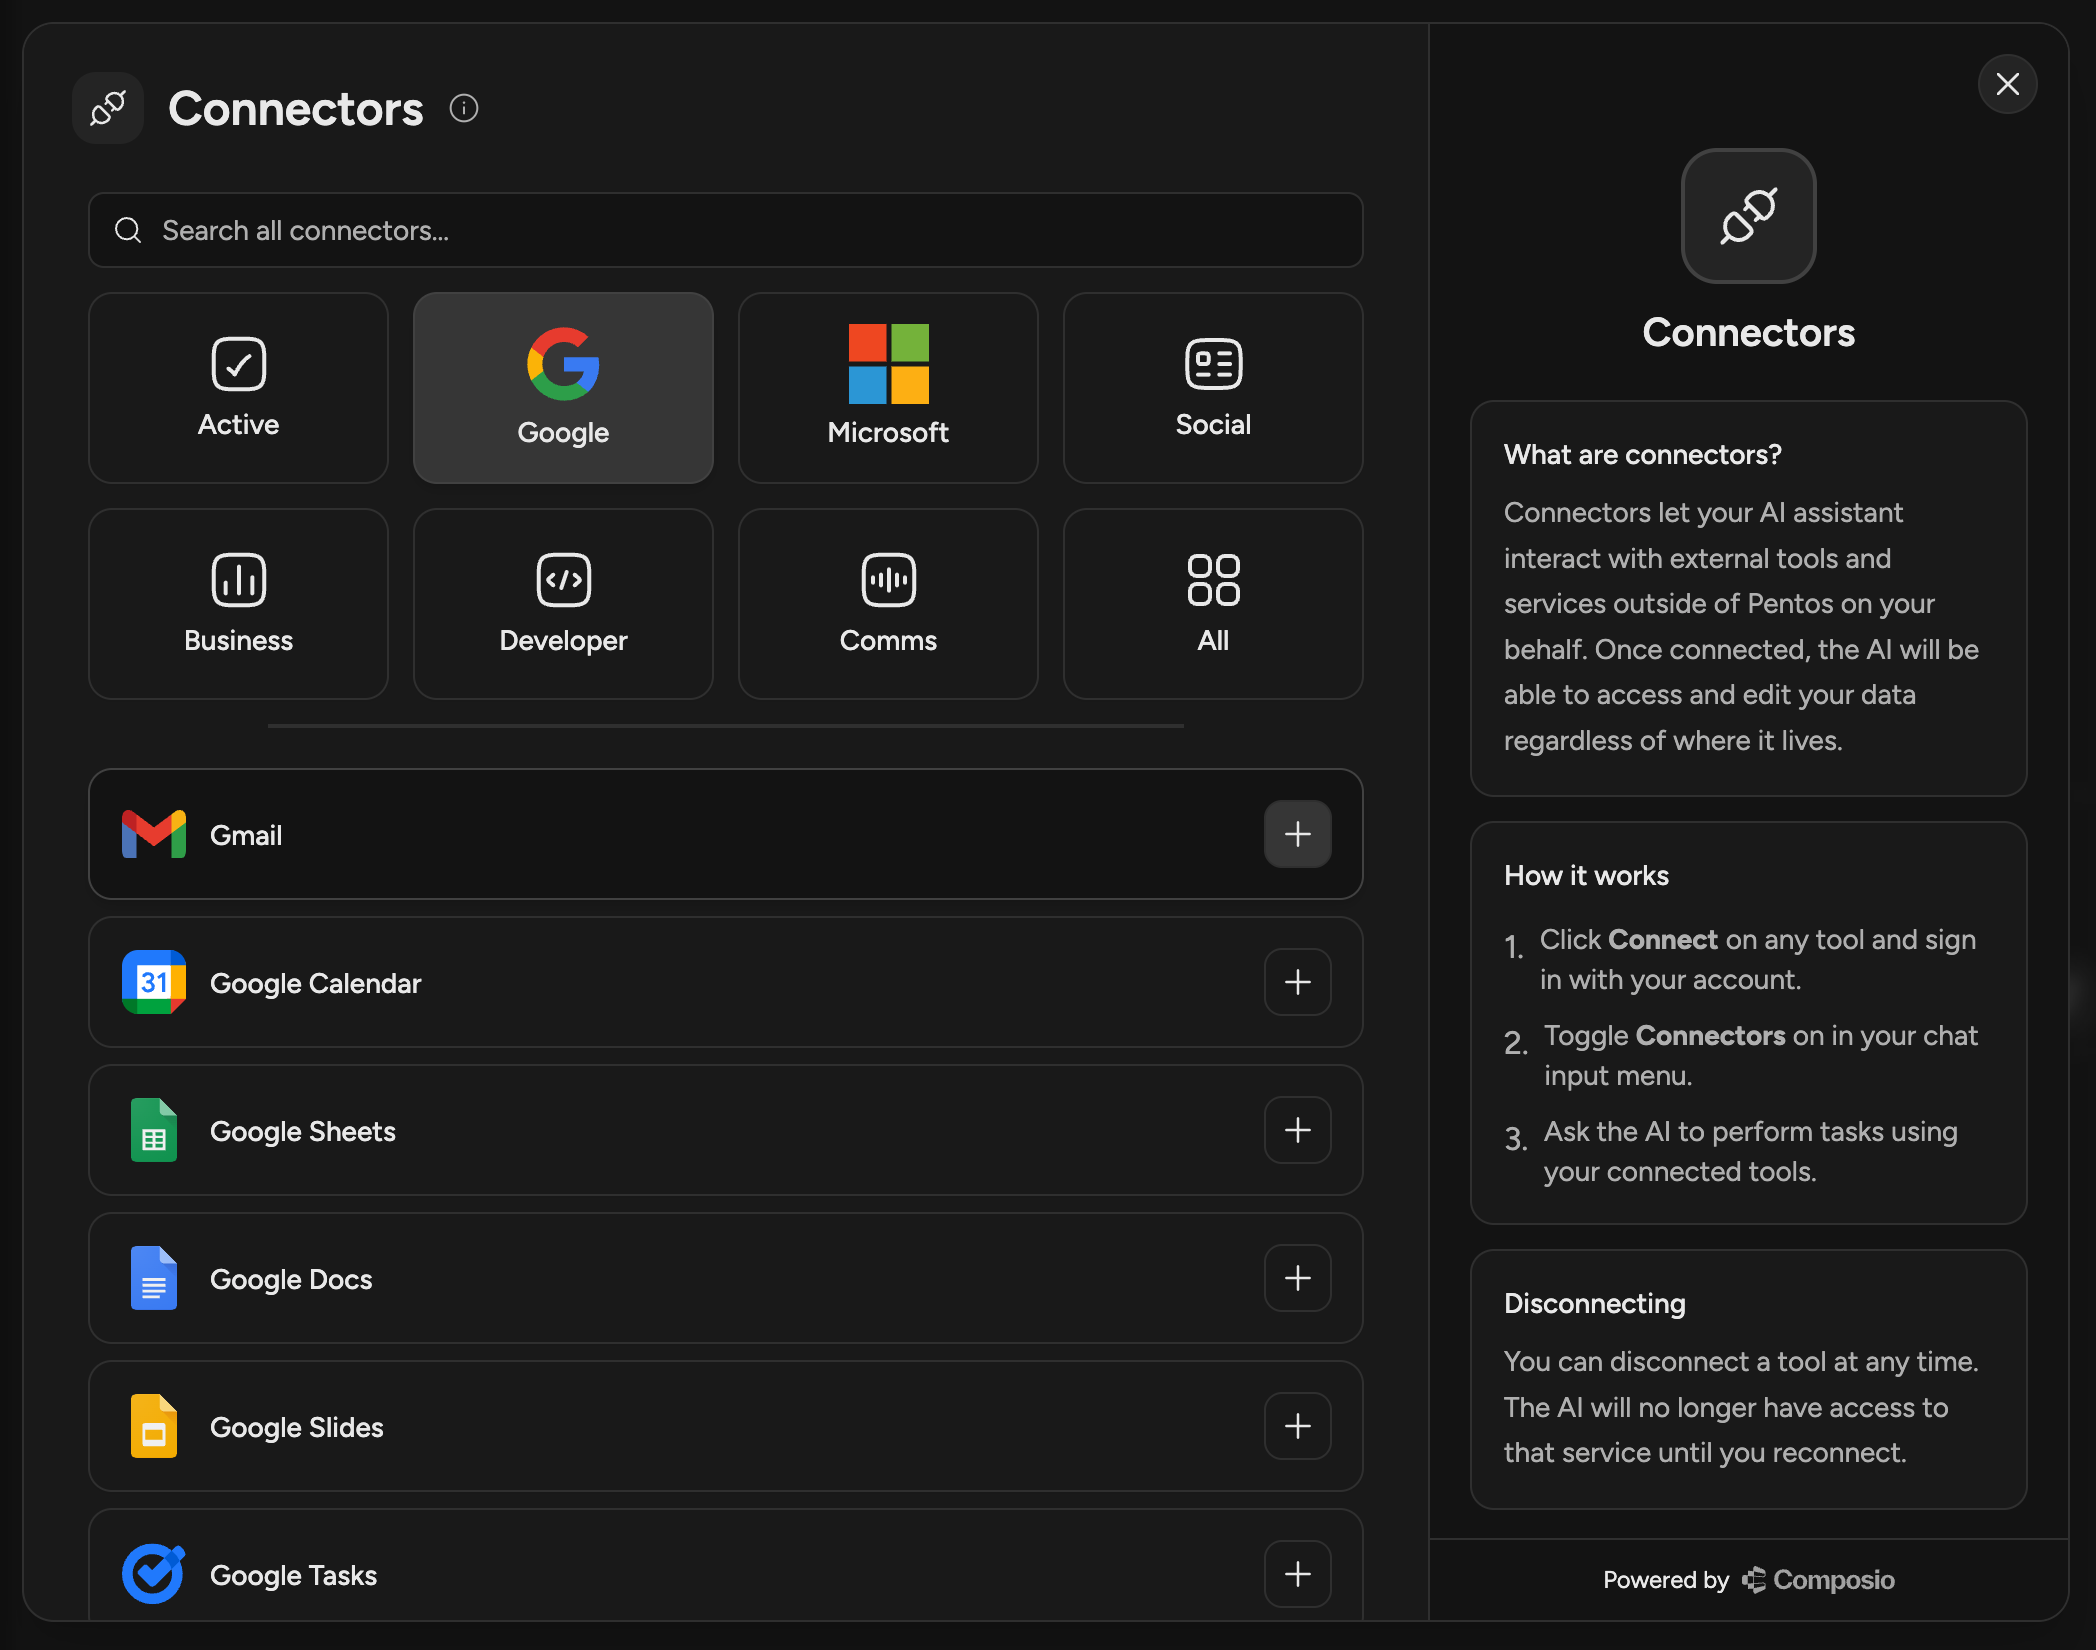Add the Google Tasks connector
The height and width of the screenshot is (1650, 2096).
pyautogui.click(x=1298, y=1574)
